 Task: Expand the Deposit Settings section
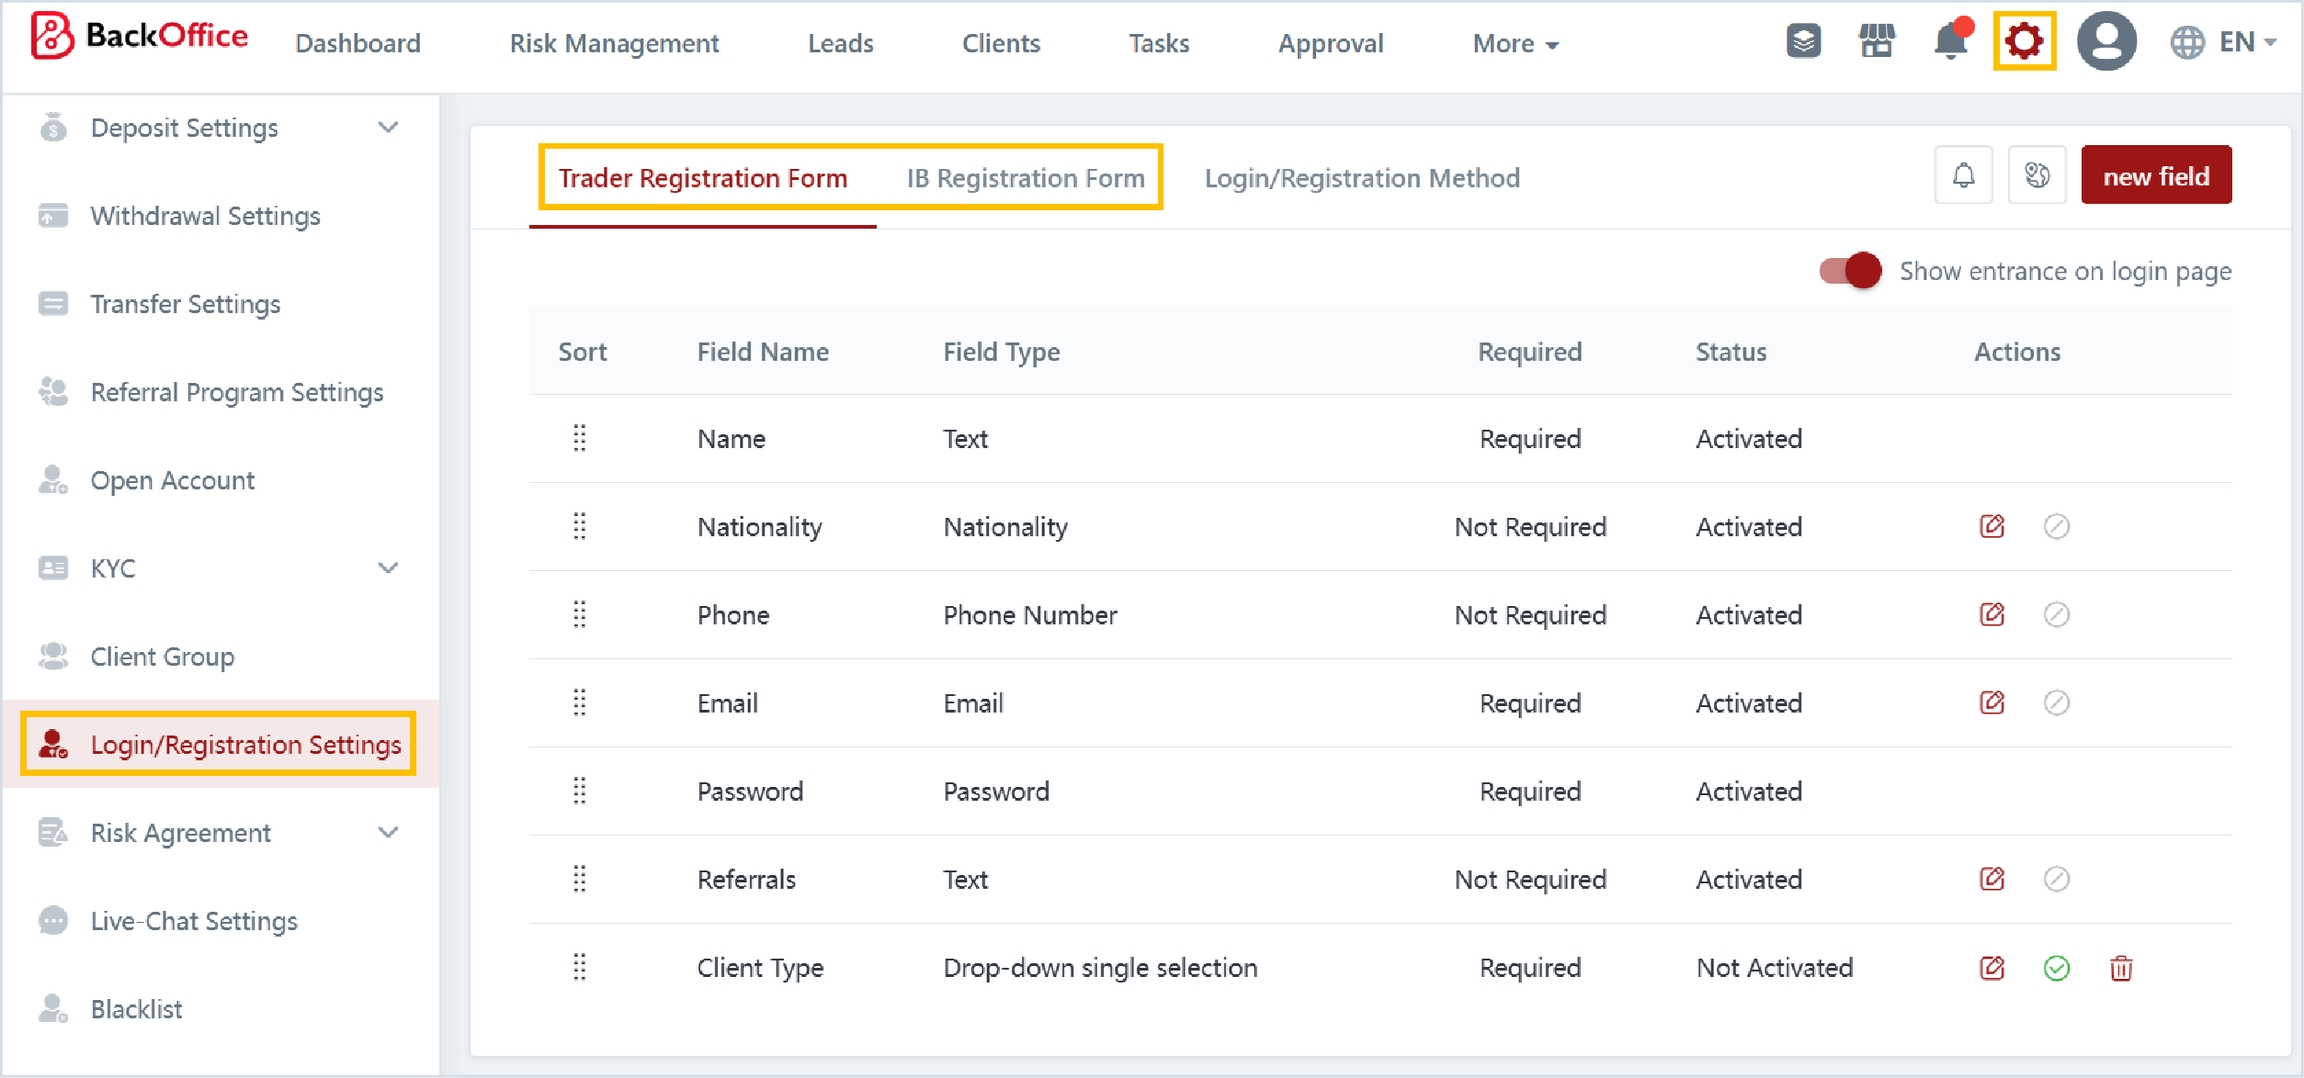pyautogui.click(x=388, y=128)
